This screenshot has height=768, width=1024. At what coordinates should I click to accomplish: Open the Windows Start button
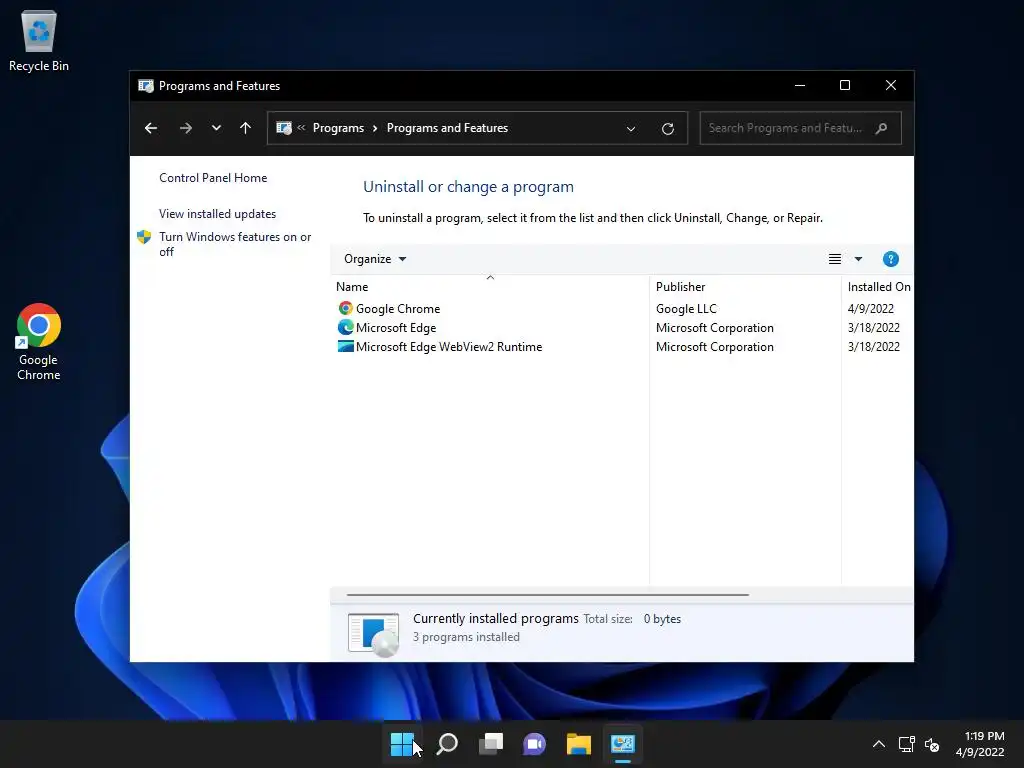click(x=402, y=744)
